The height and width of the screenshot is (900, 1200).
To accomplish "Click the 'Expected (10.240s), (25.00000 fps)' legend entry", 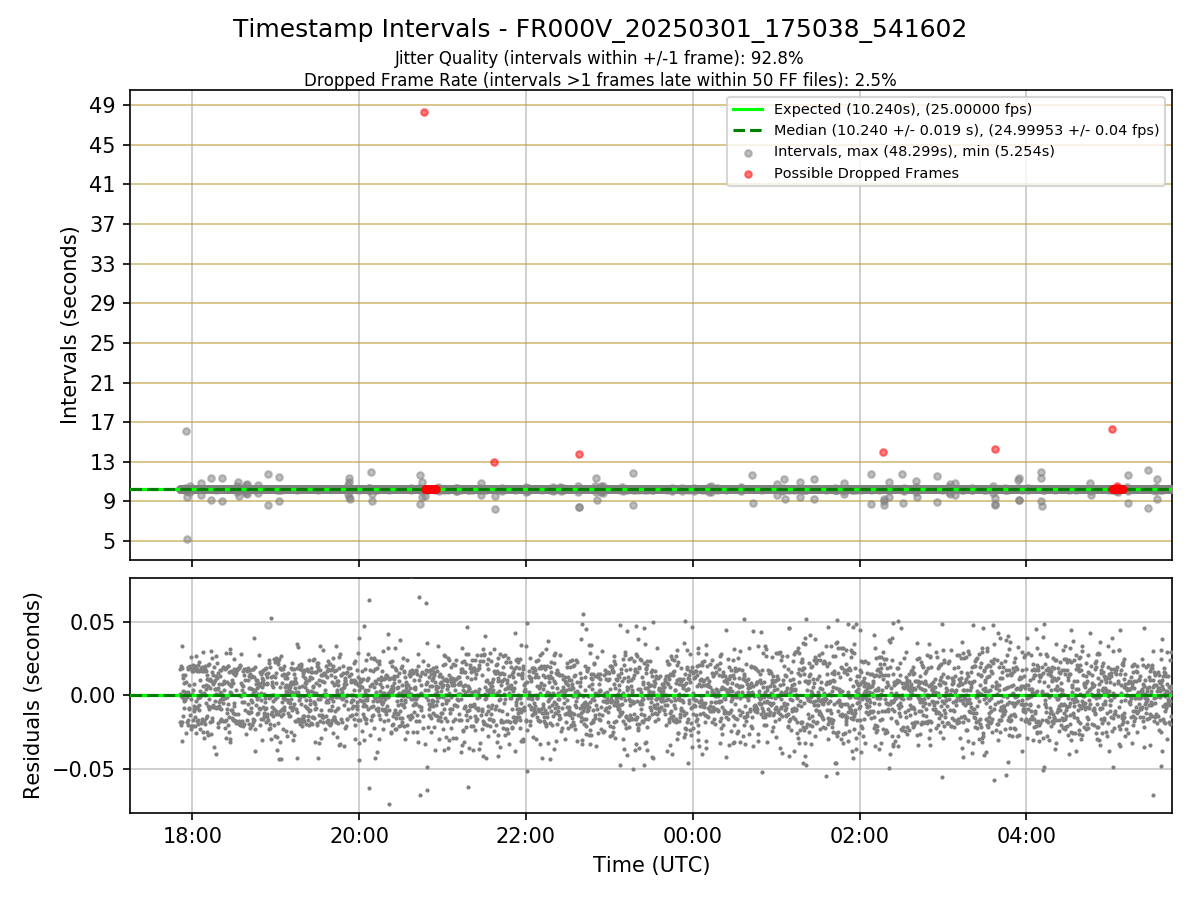I will pyautogui.click(x=903, y=109).
